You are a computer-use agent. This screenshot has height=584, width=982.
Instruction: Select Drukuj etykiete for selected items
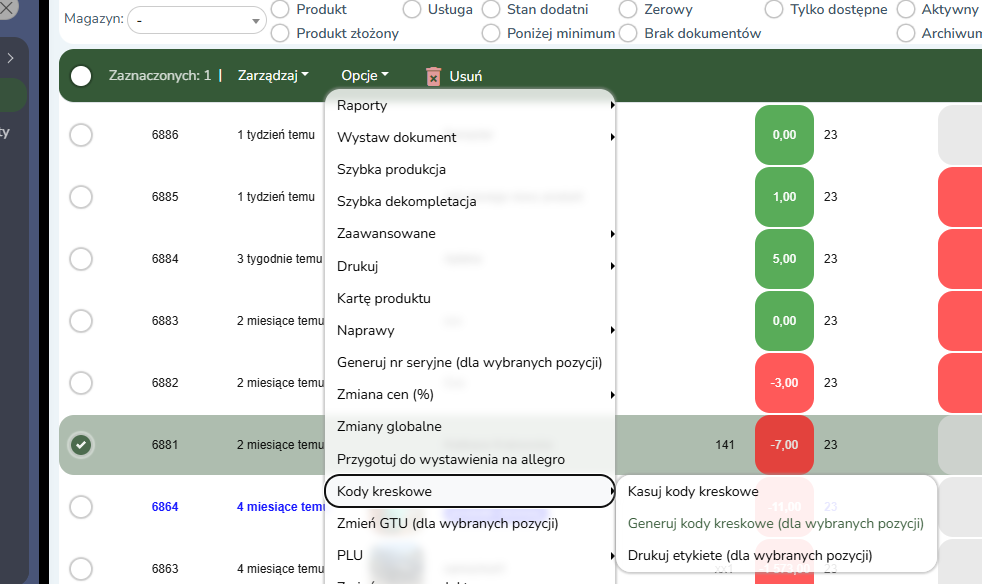pos(750,555)
